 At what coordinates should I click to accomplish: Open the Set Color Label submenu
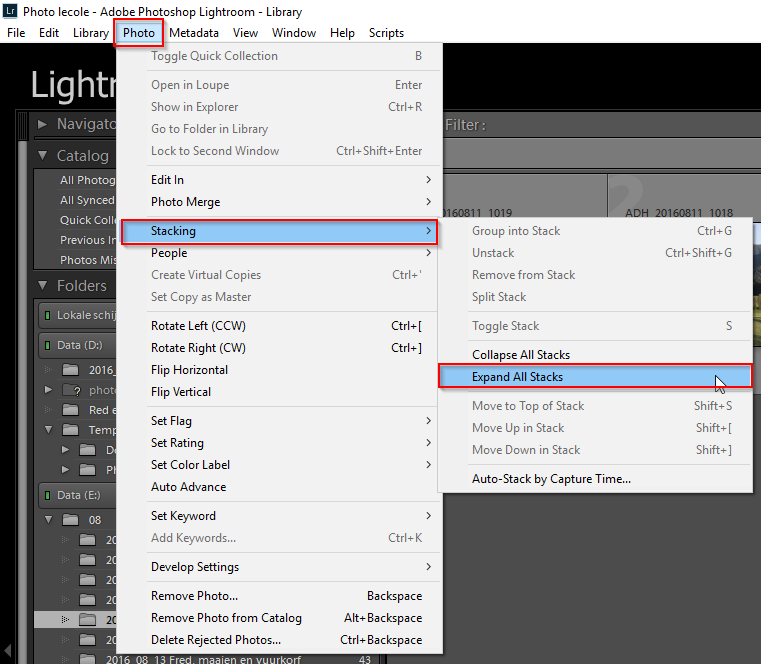190,465
